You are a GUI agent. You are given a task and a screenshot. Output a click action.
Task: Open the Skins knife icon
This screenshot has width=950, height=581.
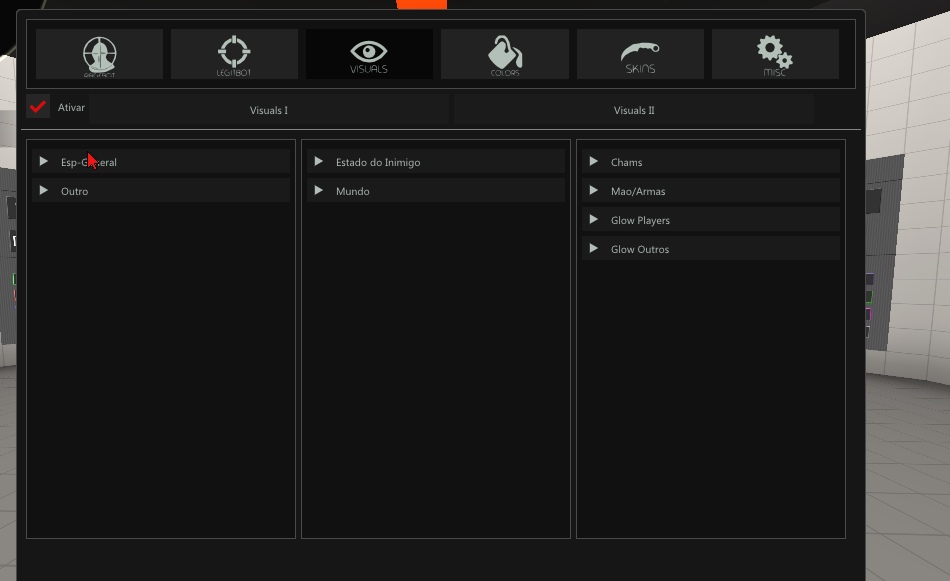pos(640,54)
